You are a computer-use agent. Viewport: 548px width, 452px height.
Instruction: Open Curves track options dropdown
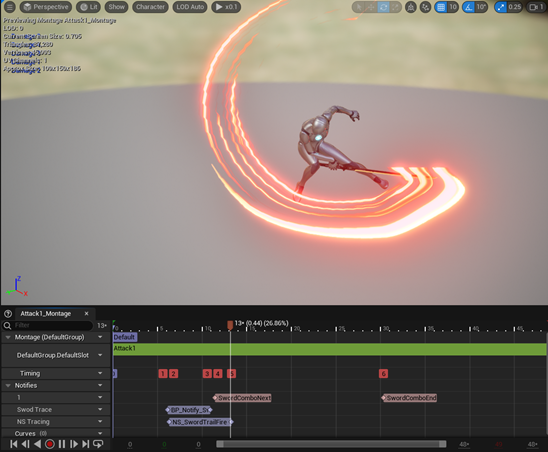100,433
